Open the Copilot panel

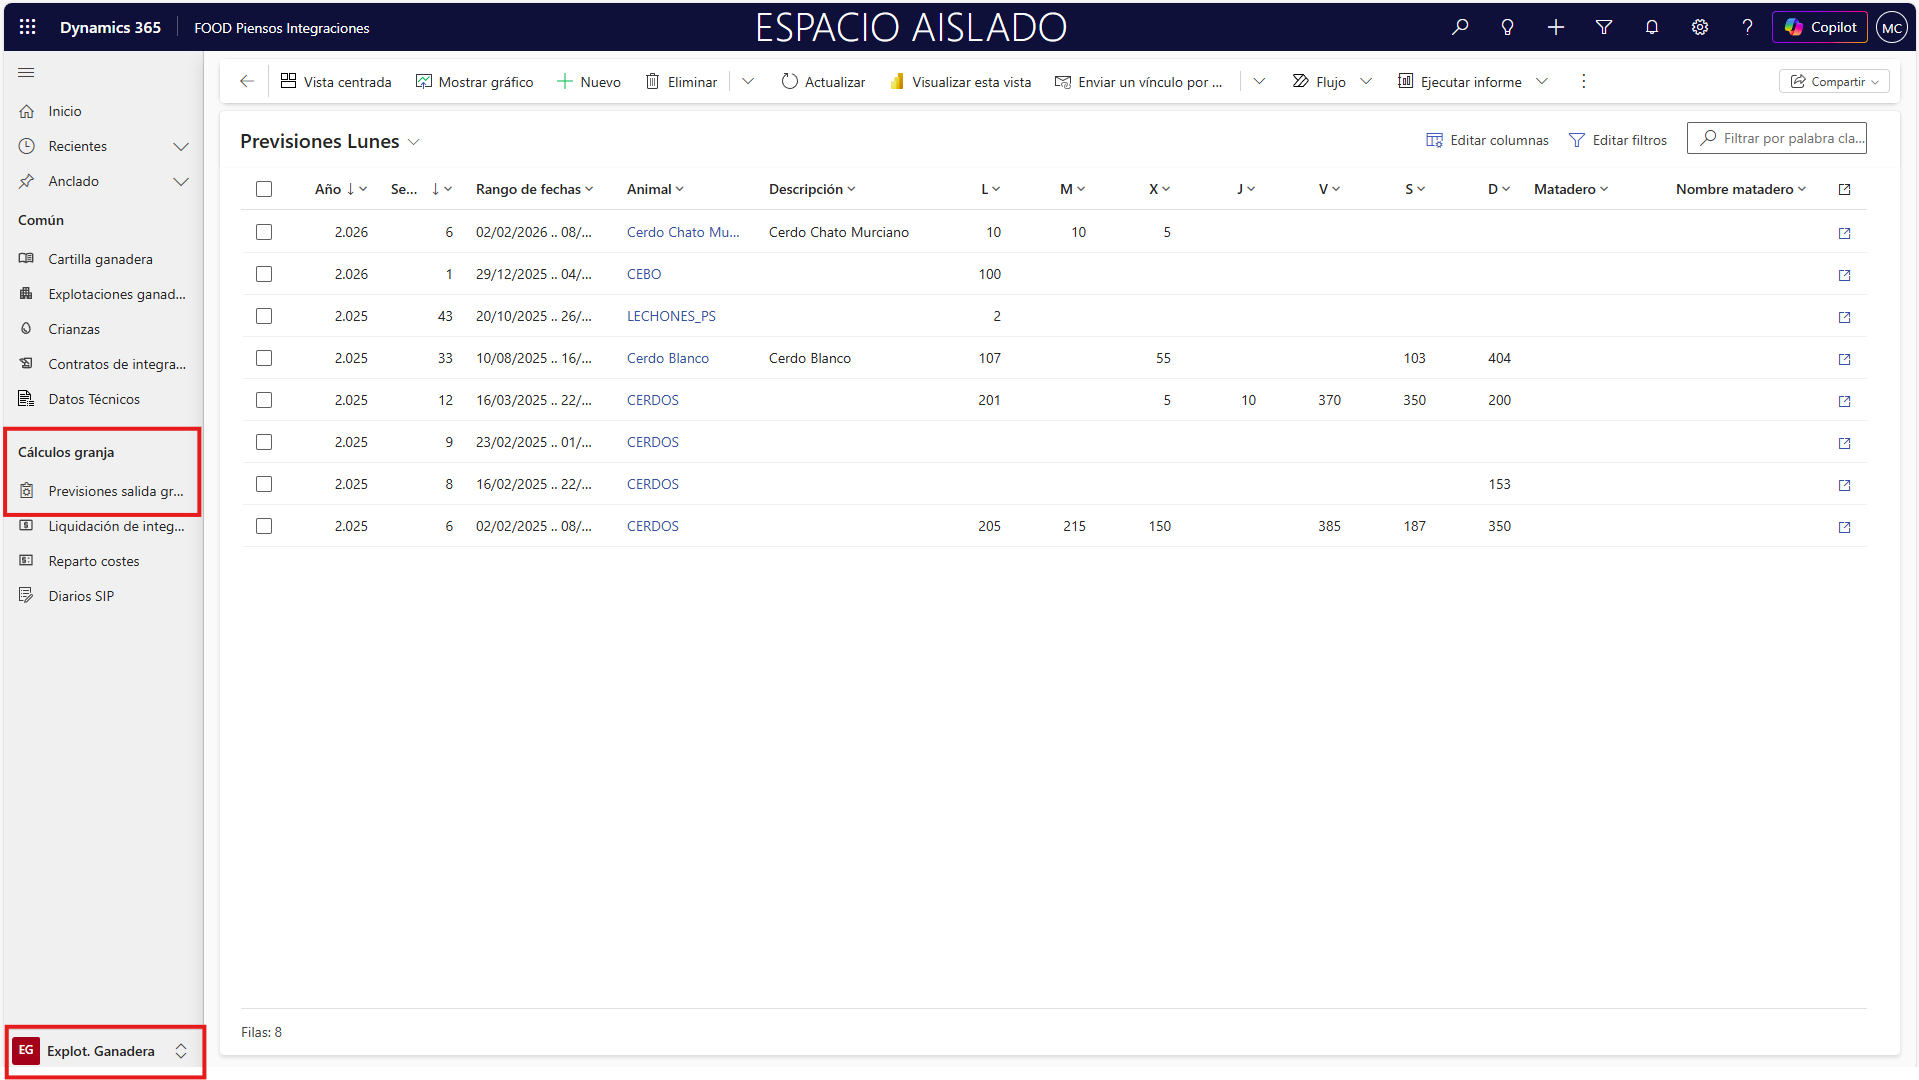click(1820, 27)
